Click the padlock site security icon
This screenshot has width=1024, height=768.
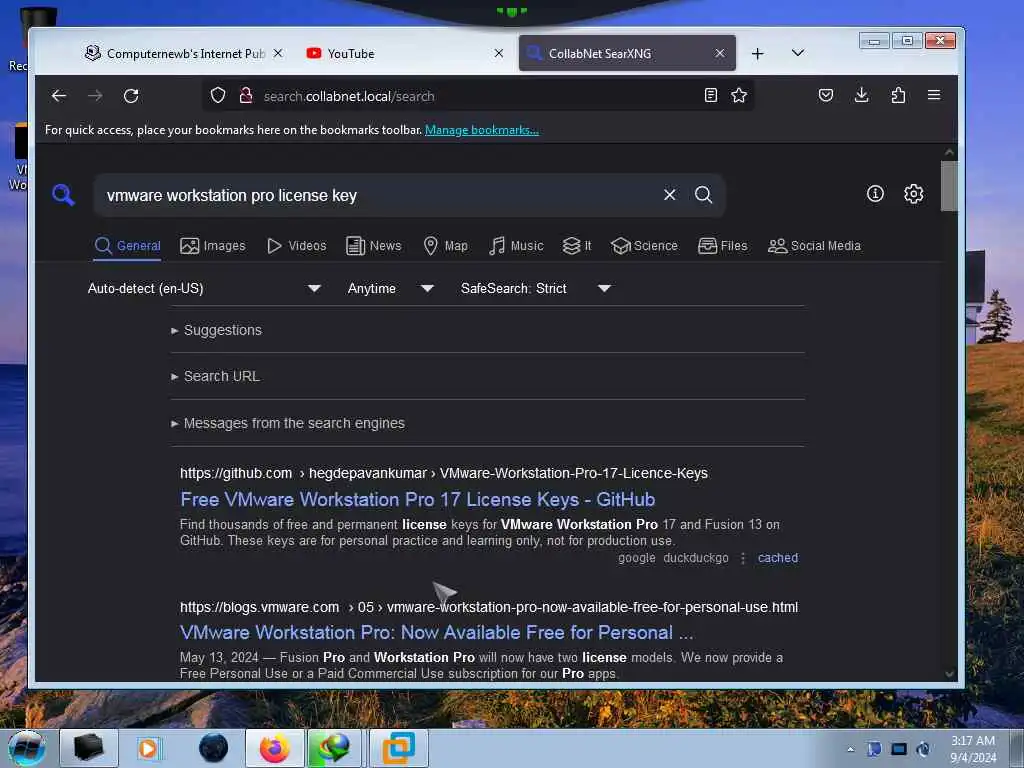pyautogui.click(x=246, y=96)
